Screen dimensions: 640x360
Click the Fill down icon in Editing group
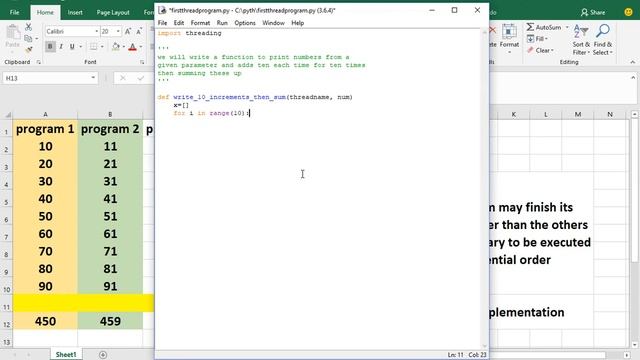coord(530,38)
